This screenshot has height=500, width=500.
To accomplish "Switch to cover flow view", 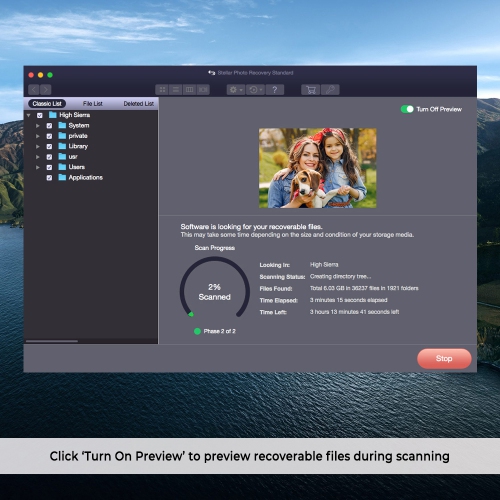I will 203,90.
